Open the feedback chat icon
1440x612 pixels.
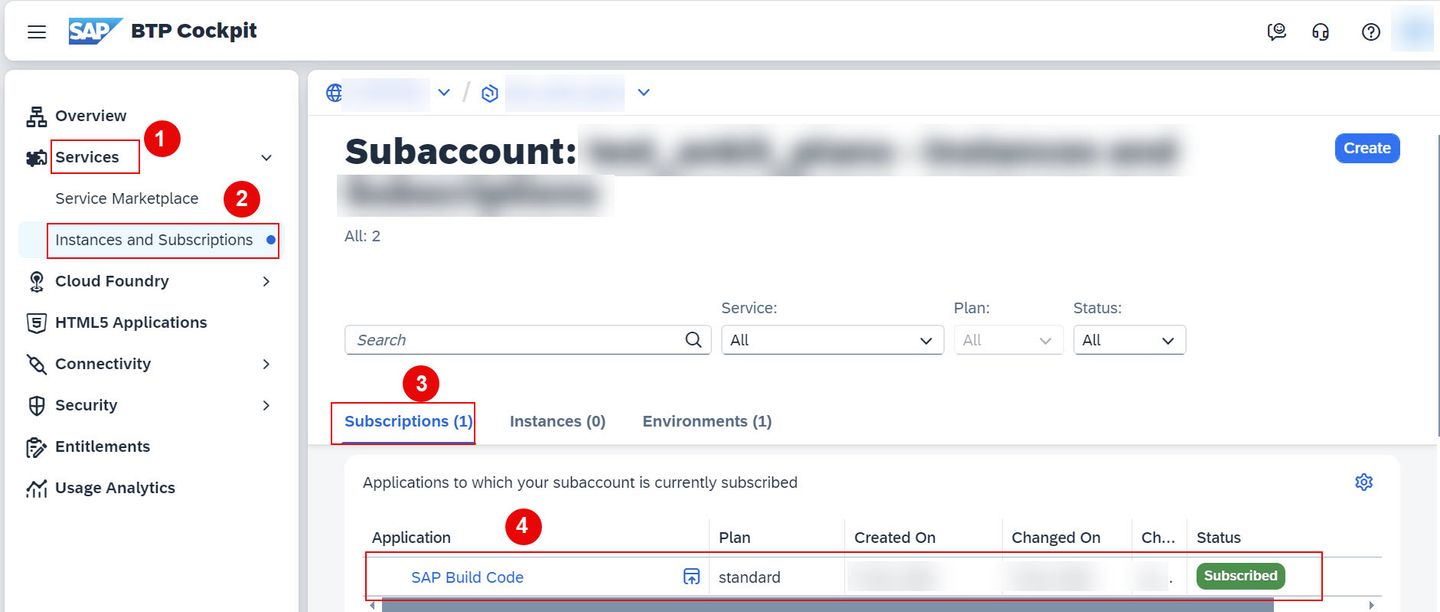(1276, 32)
